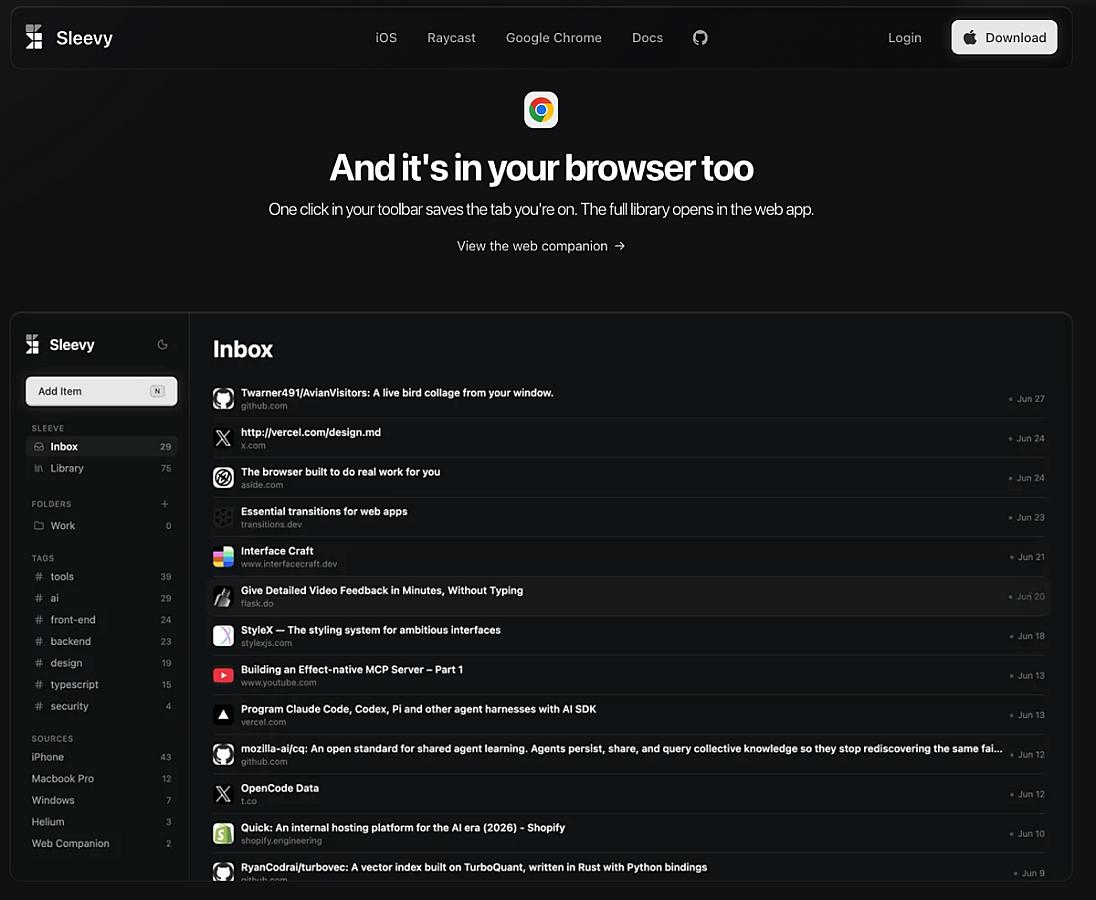Select Helium source

point(101,822)
